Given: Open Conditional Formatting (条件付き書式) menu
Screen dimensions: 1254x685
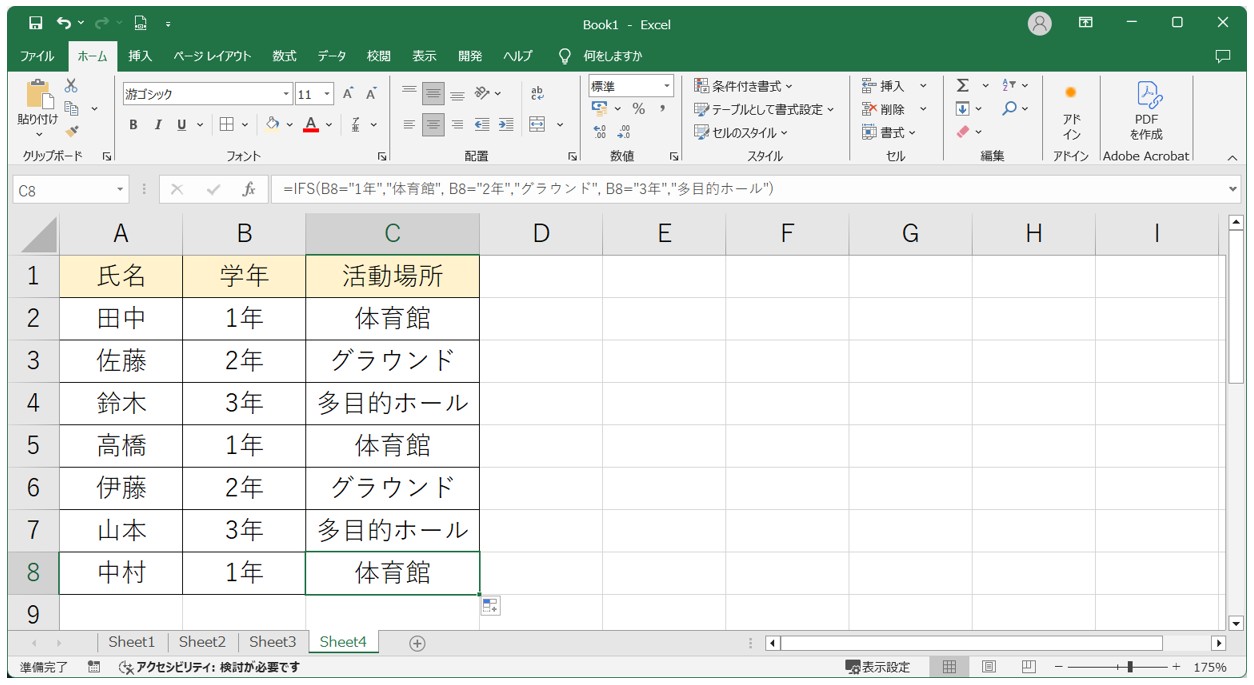Looking at the screenshot, I should tap(743, 86).
